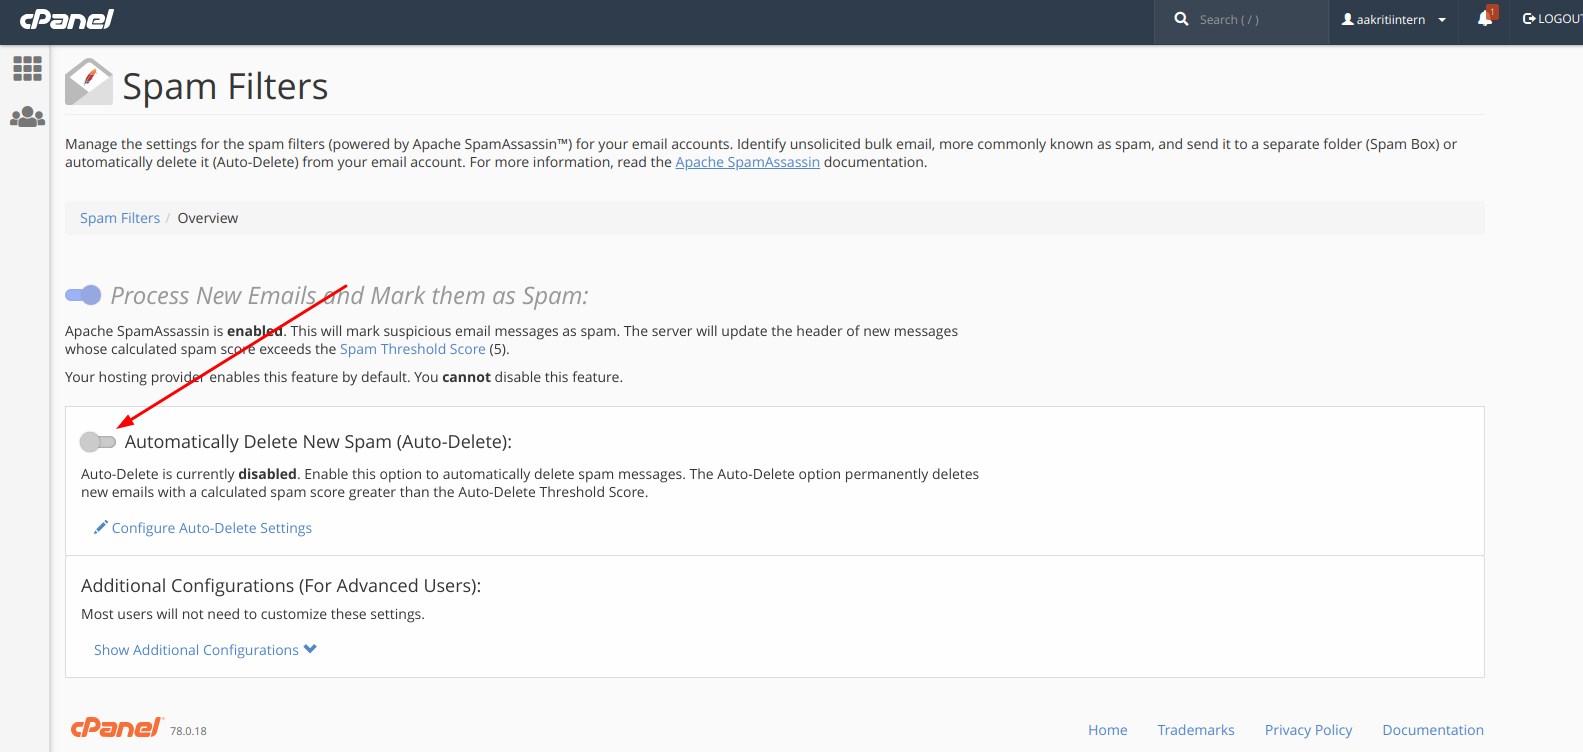Click the Automatically Delete New Spam heading

point(318,442)
